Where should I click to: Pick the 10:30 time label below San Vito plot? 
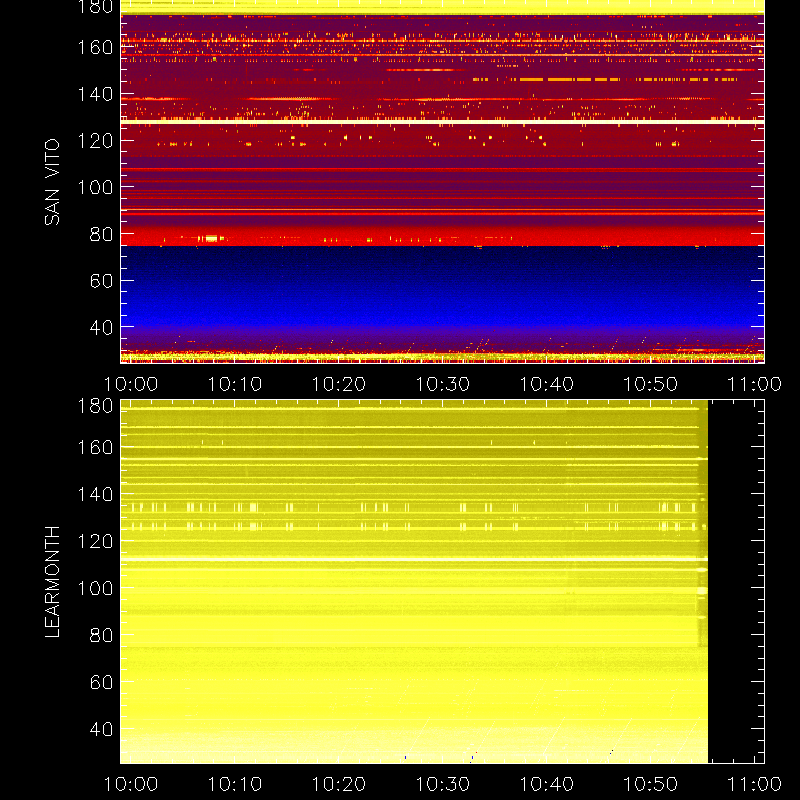443,384
